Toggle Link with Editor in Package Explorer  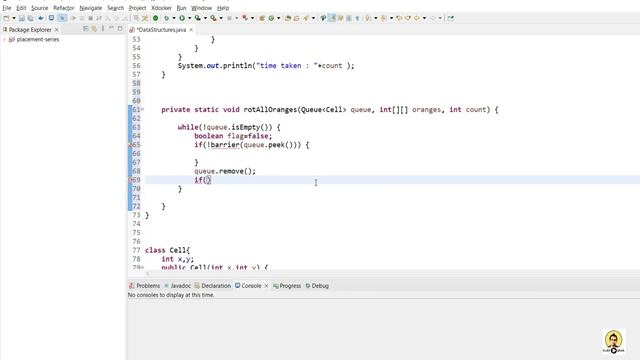pos(94,29)
